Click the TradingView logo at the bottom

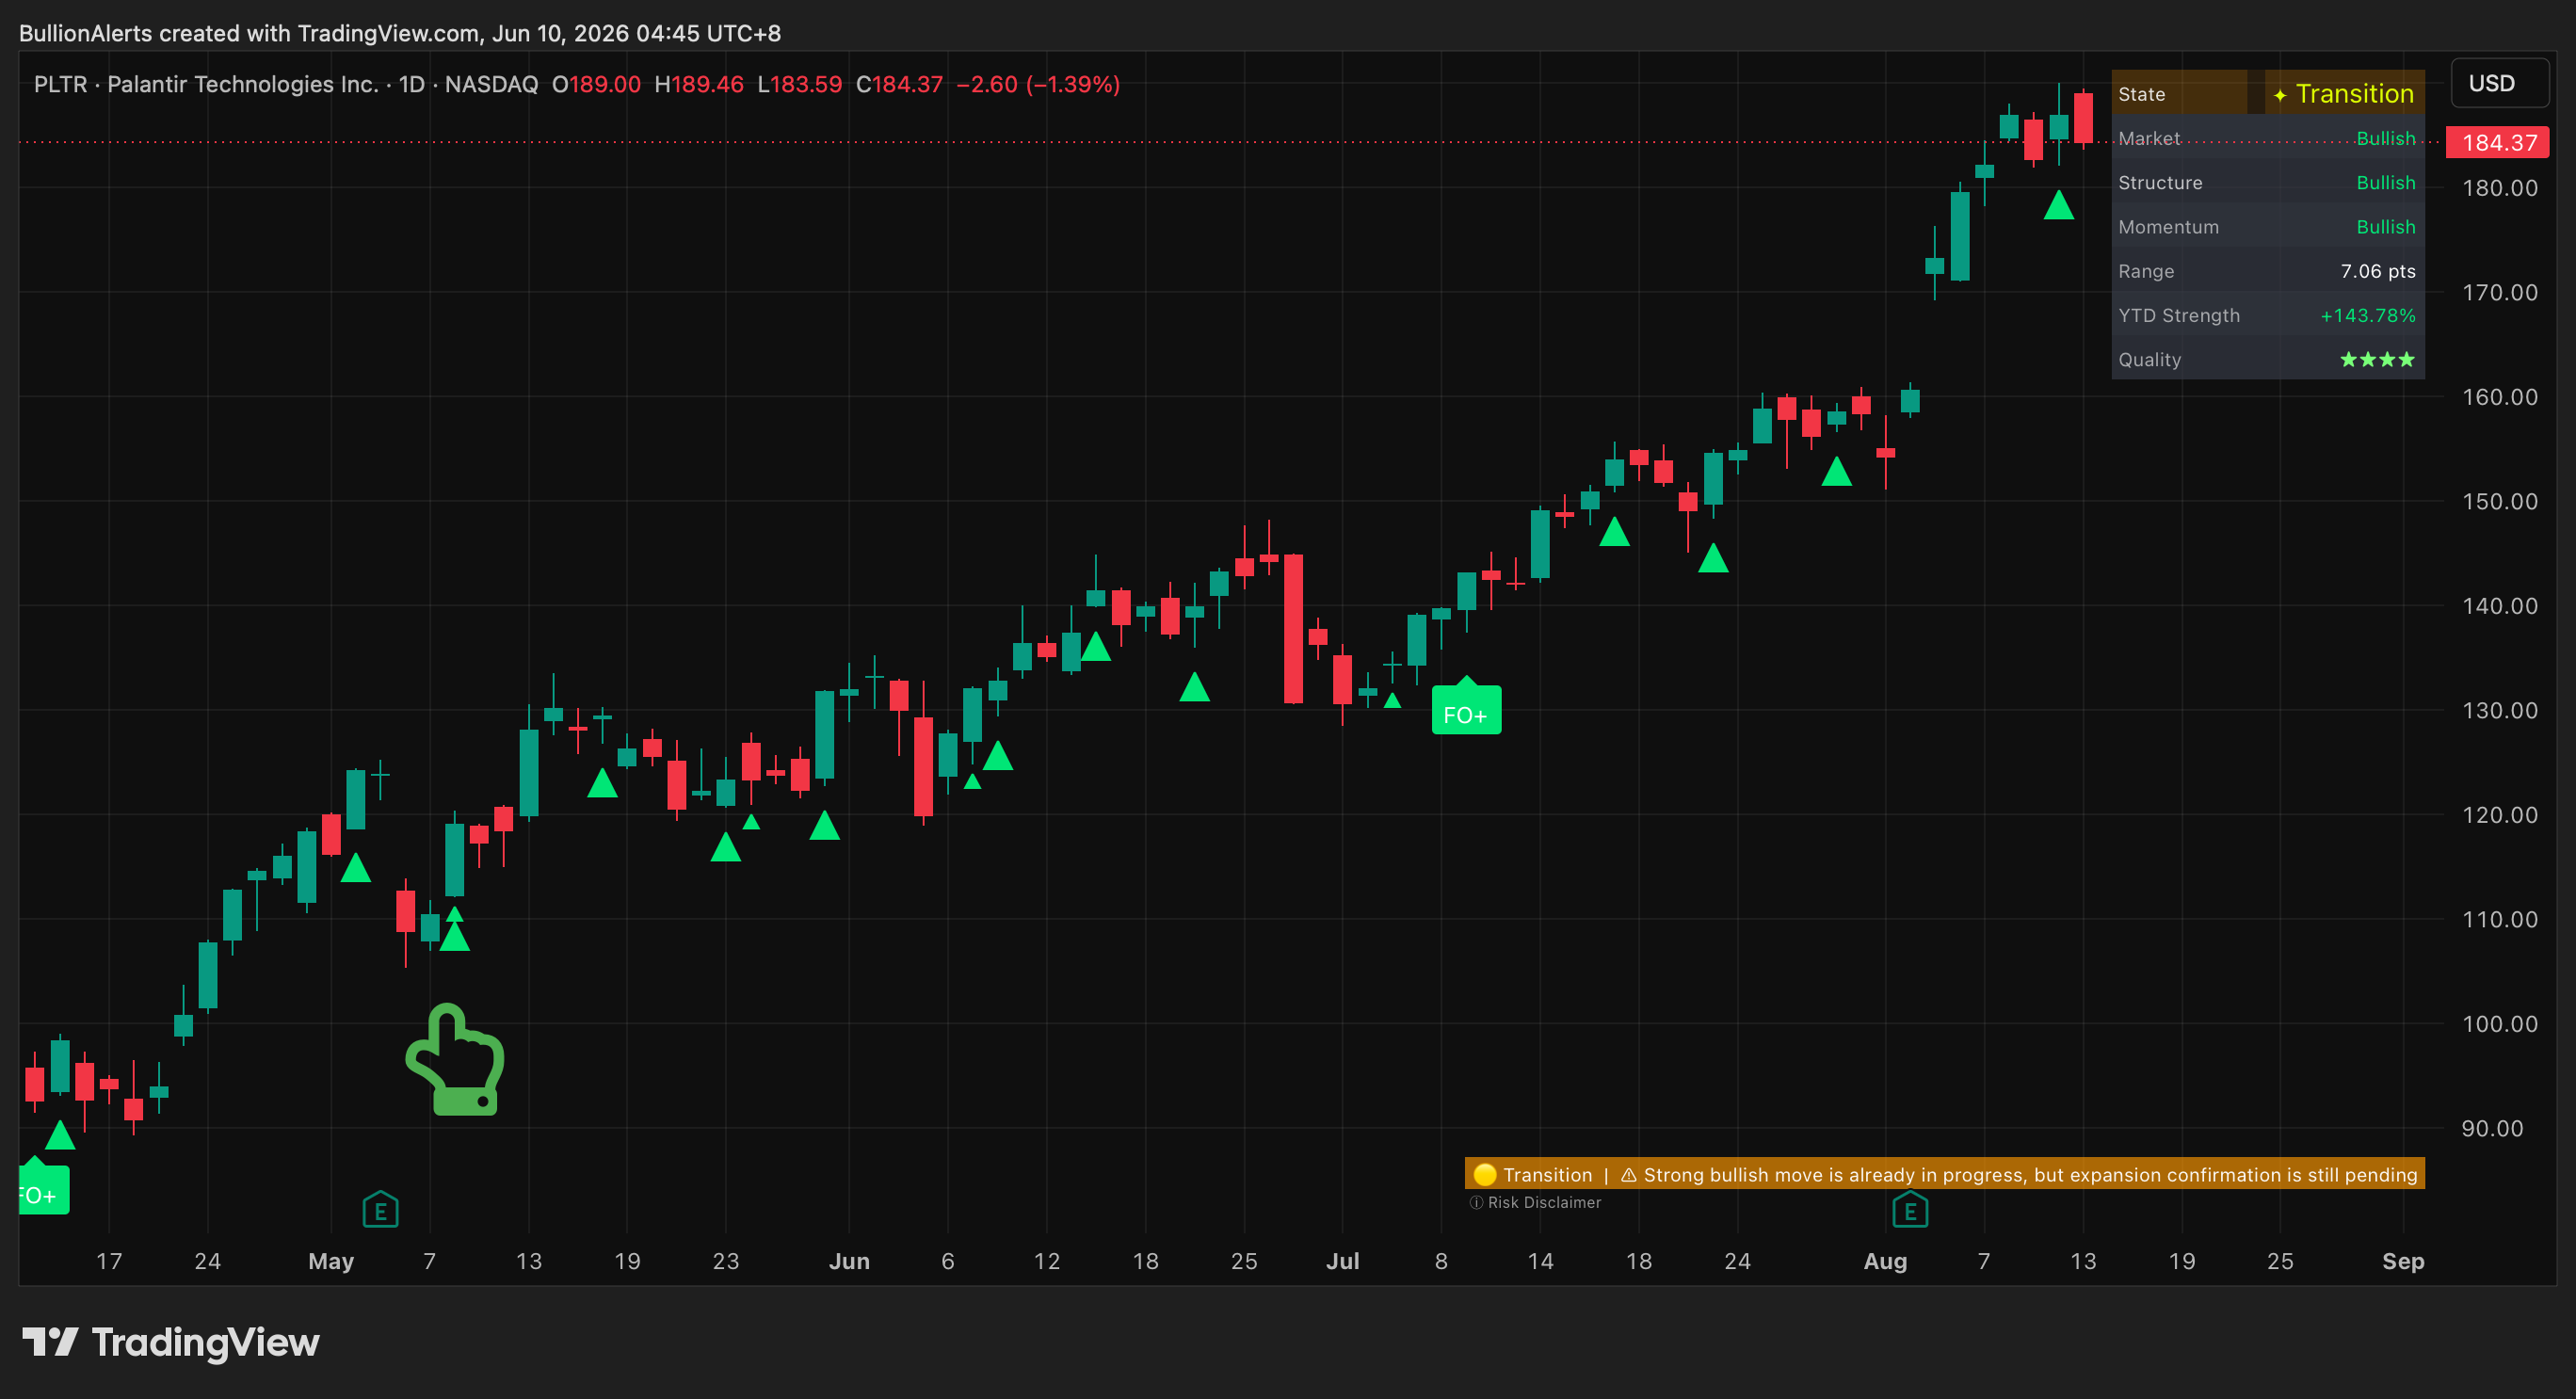170,1342
